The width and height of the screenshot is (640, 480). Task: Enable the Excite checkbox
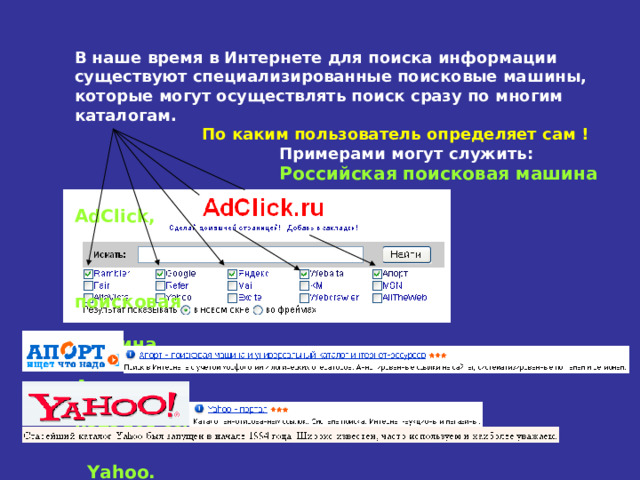pyautogui.click(x=232, y=298)
